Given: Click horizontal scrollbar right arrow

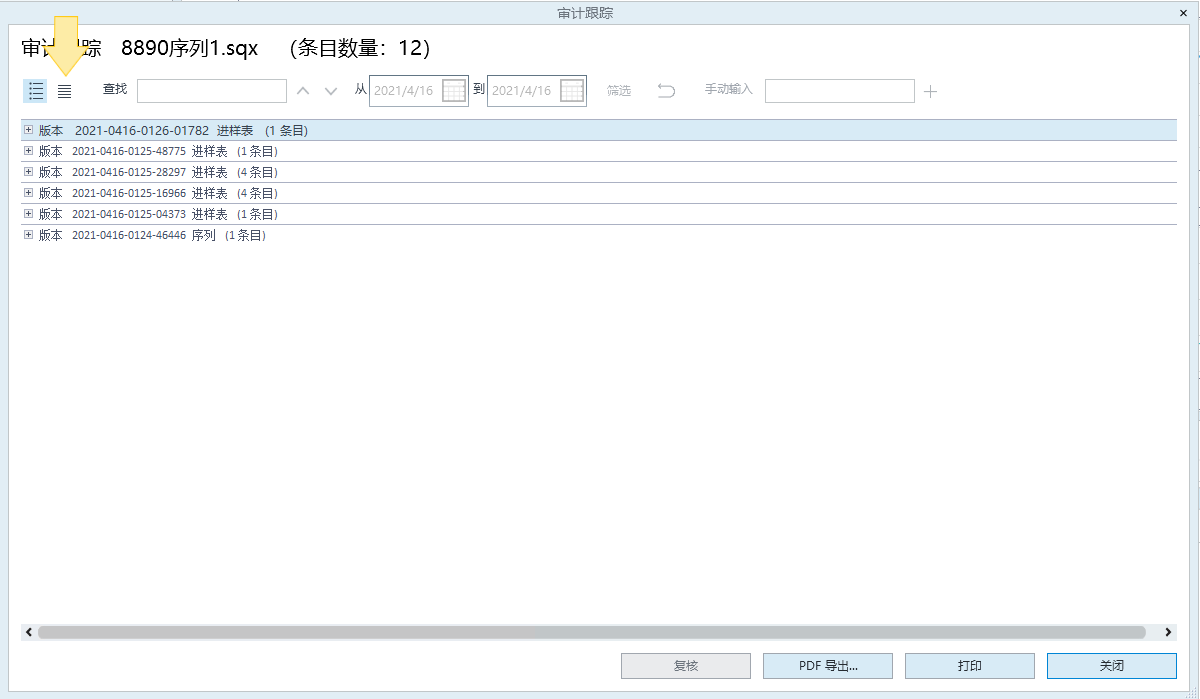Looking at the screenshot, I should [1169, 632].
